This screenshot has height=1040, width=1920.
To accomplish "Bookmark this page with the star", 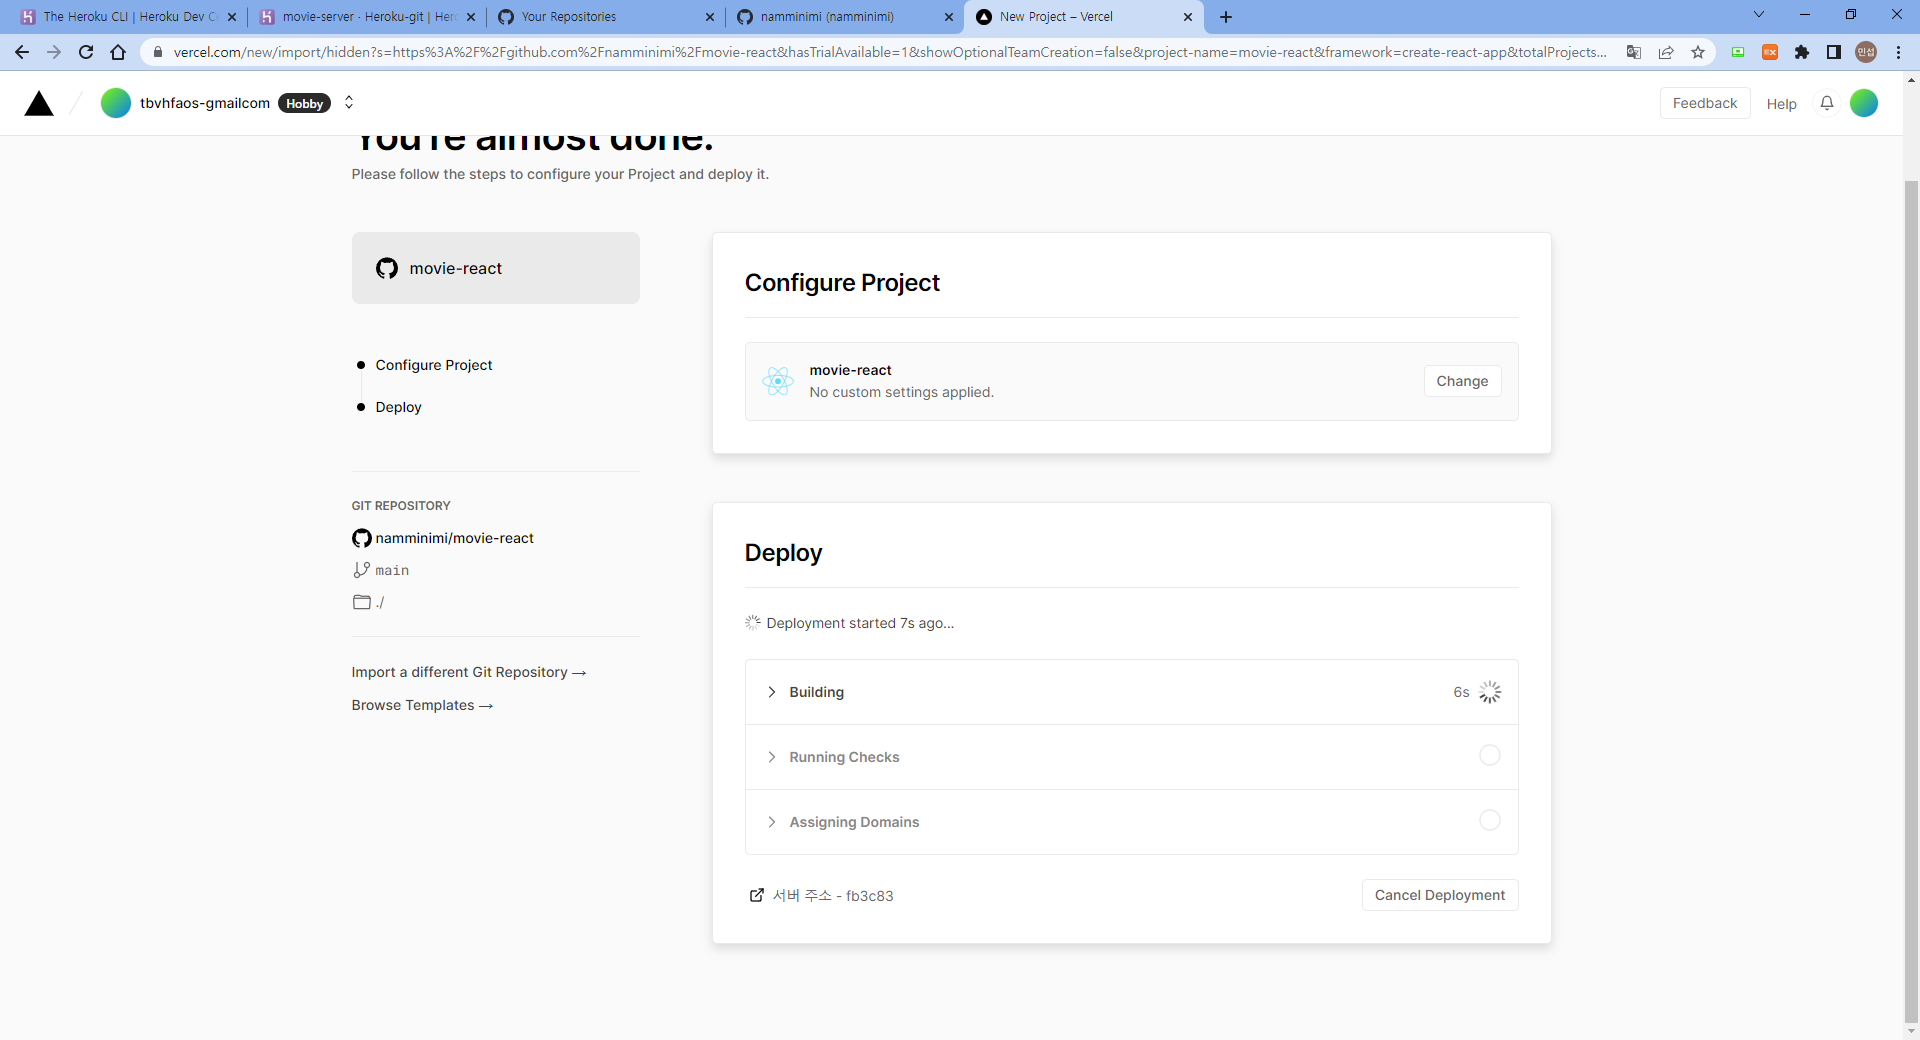I will pos(1698,52).
